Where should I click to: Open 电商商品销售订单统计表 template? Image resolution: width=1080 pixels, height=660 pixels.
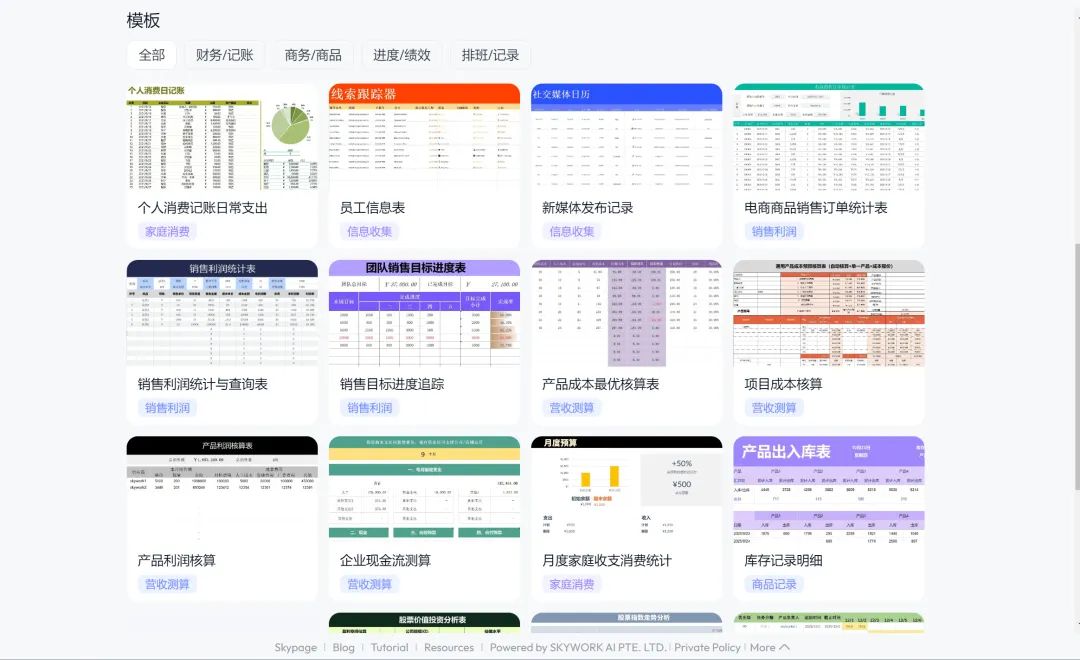click(828, 137)
